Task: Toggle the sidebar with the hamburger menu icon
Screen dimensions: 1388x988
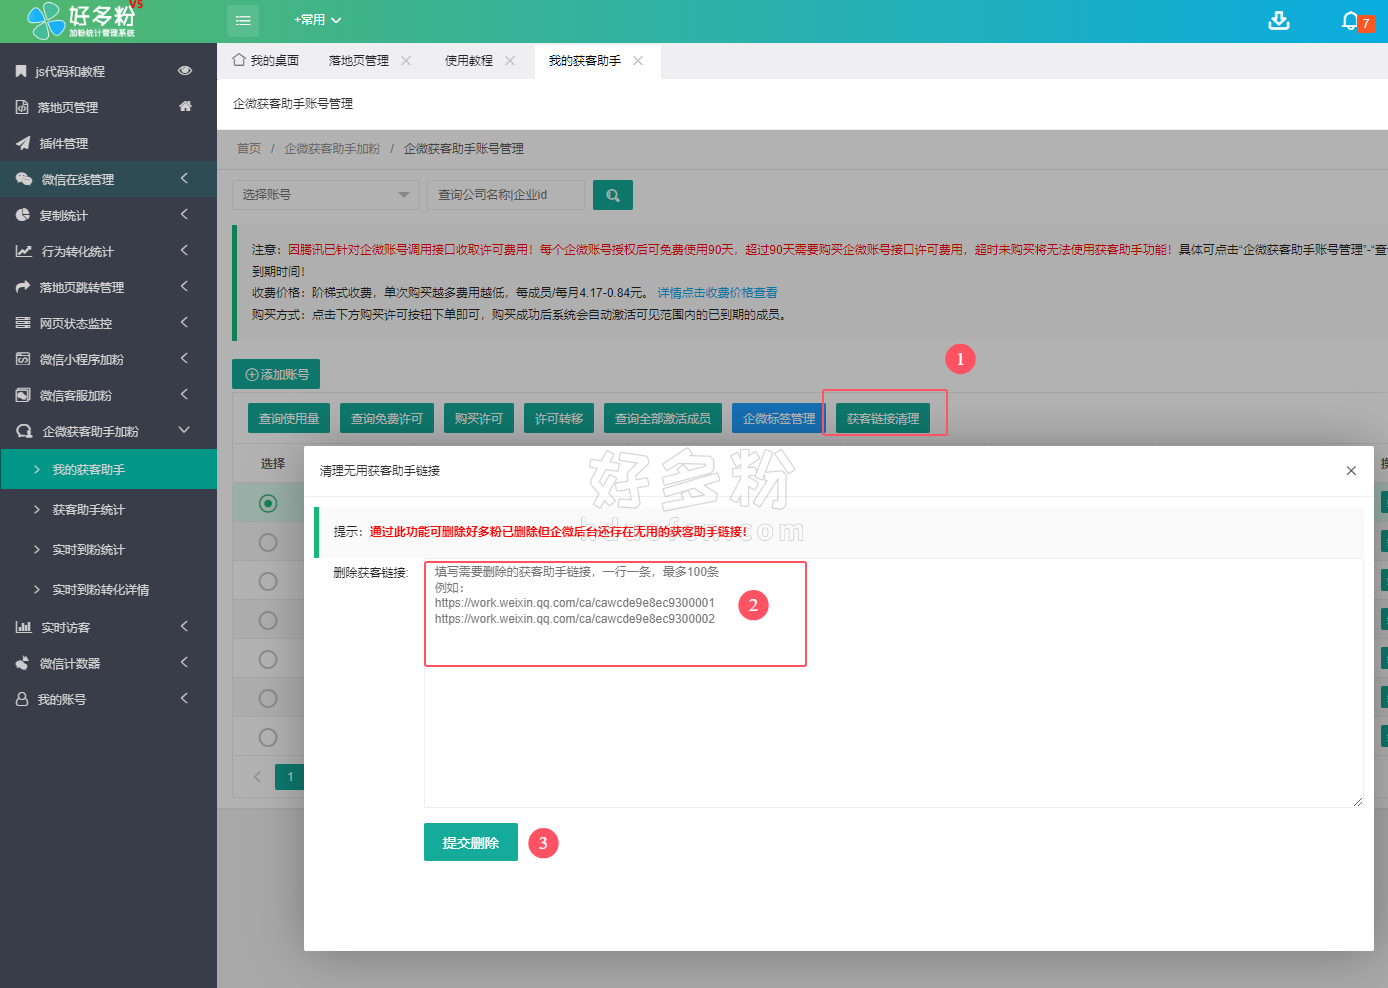Action: click(243, 20)
